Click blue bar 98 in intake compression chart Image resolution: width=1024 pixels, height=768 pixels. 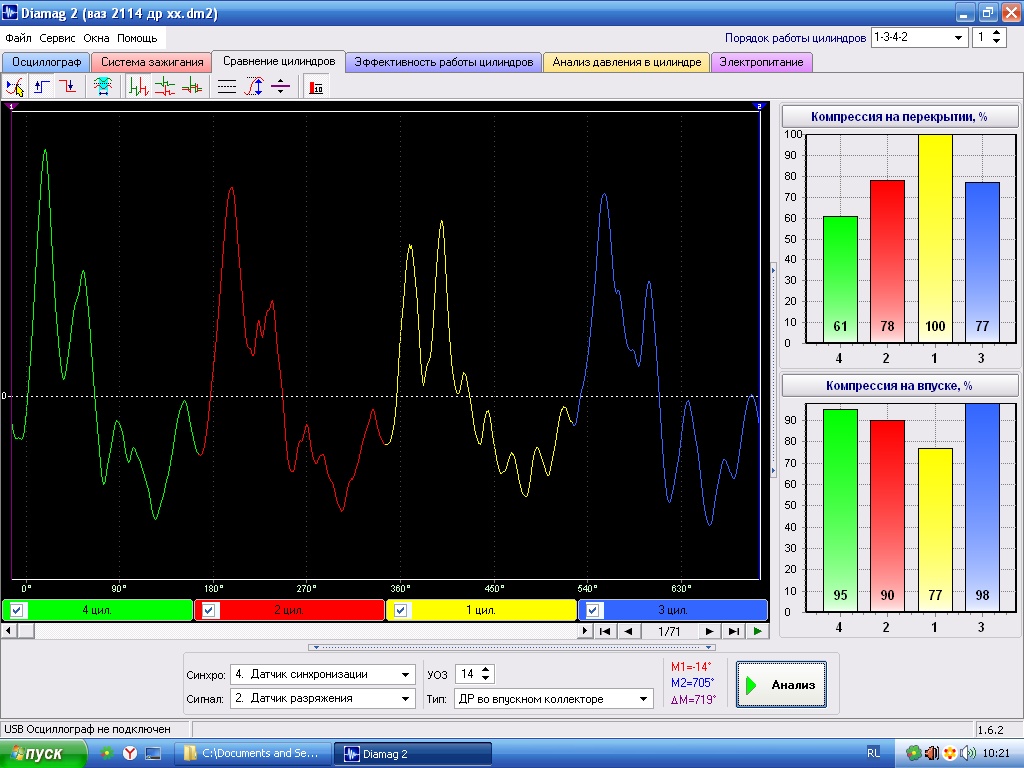tap(982, 507)
